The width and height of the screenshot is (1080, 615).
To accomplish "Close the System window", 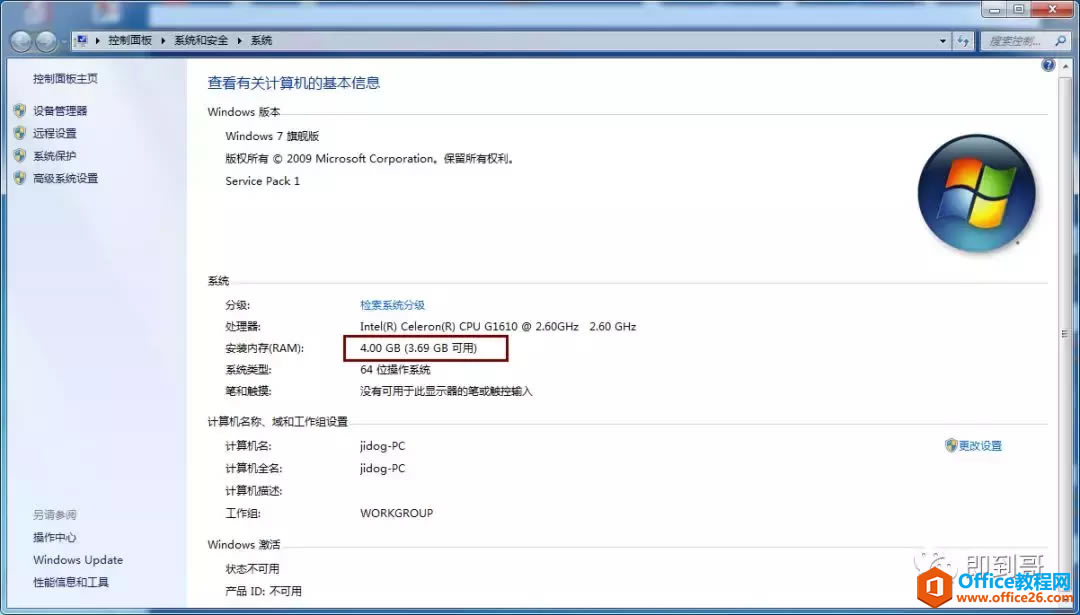I will [1051, 9].
